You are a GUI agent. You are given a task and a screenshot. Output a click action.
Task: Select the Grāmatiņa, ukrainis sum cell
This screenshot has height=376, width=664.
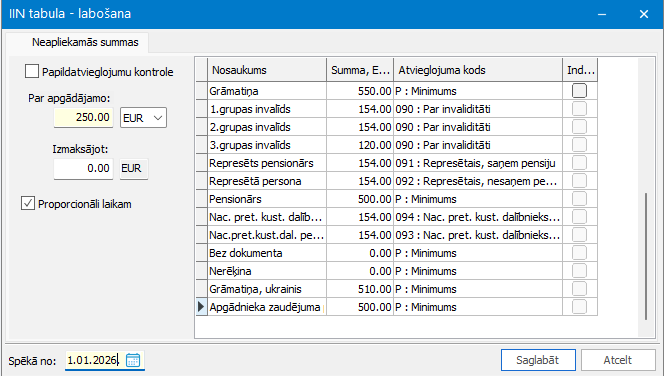360,289
